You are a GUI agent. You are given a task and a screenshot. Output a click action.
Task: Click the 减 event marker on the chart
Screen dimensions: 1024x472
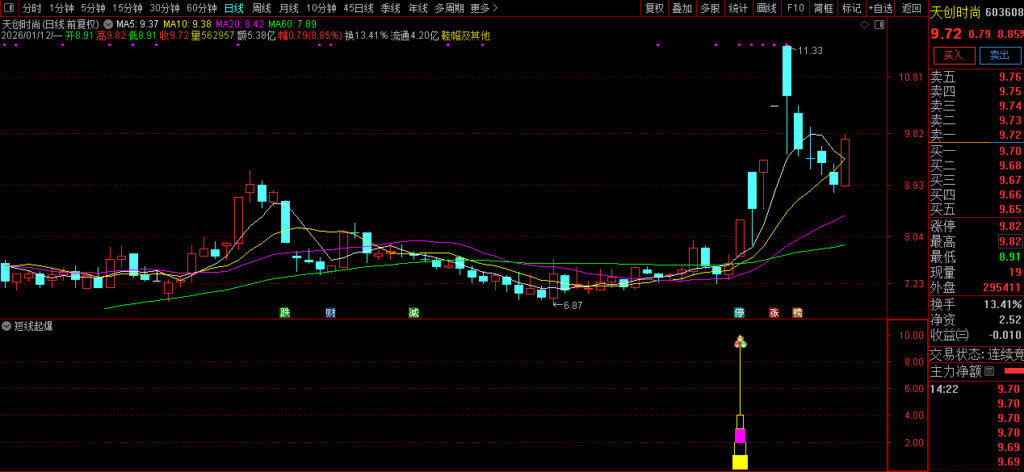click(413, 312)
